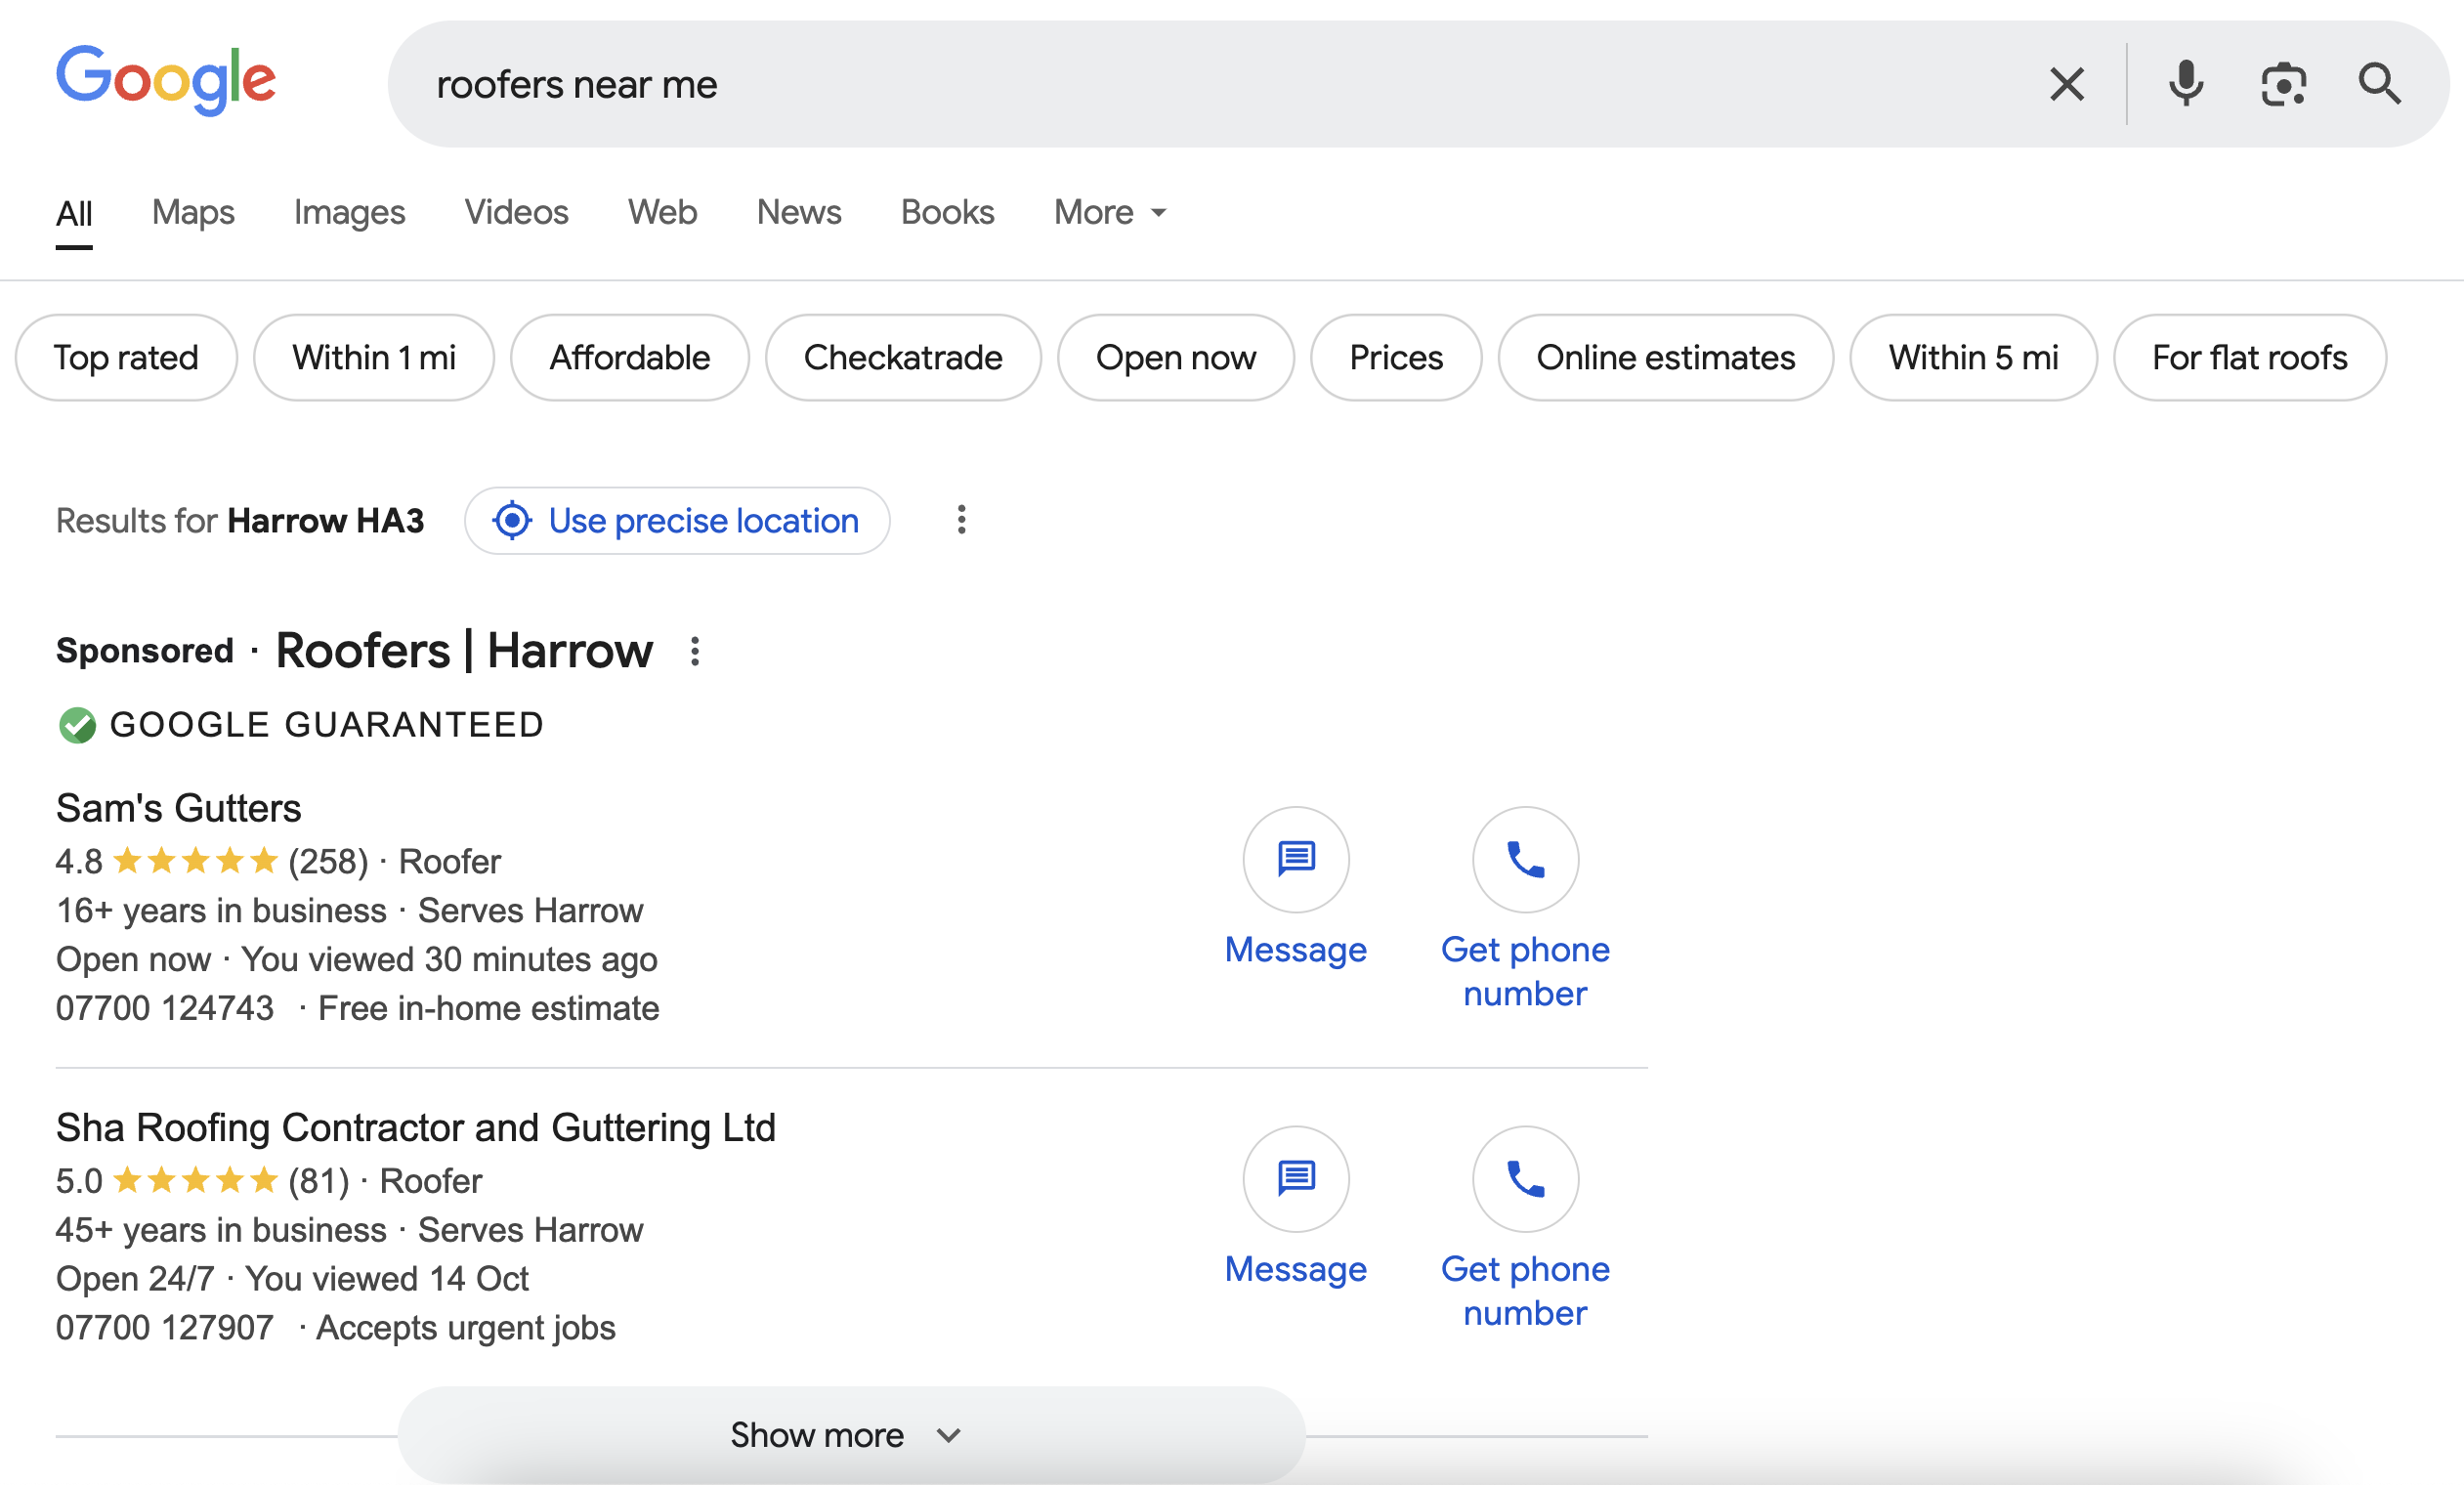Click Message icon for Sam's Gutters
2464x1485 pixels.
tap(1296, 859)
